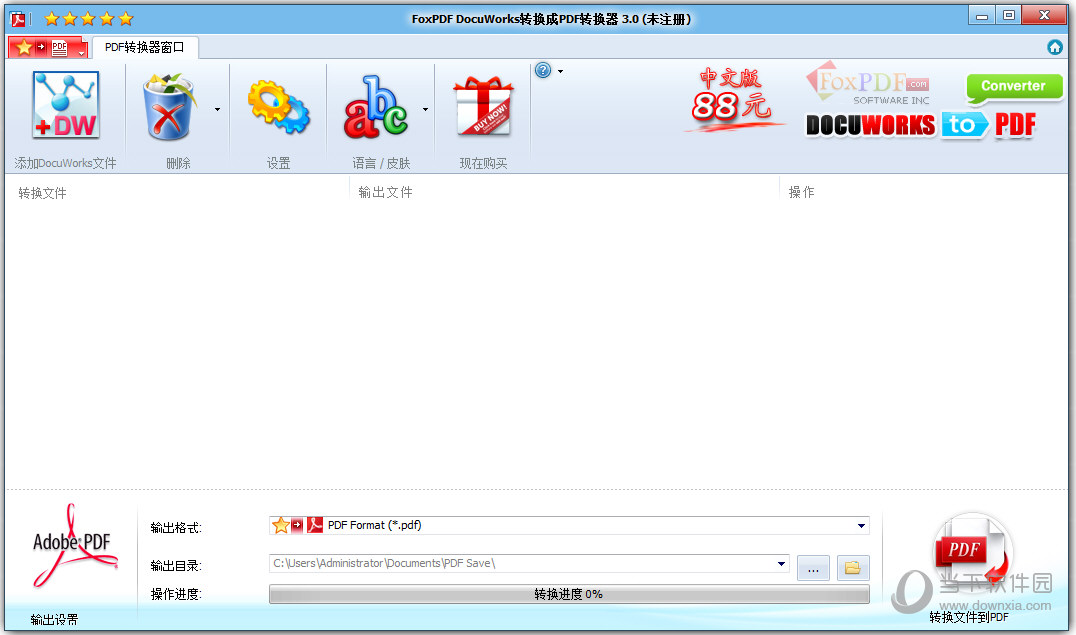Click the 转换文件 column header
1076x635 pixels.
pos(43,193)
